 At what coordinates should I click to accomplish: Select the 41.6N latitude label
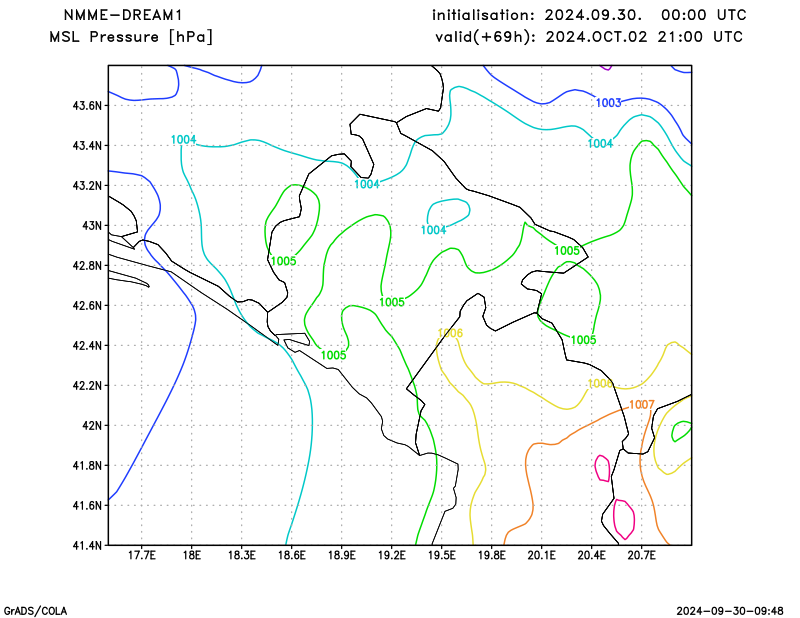(x=87, y=506)
